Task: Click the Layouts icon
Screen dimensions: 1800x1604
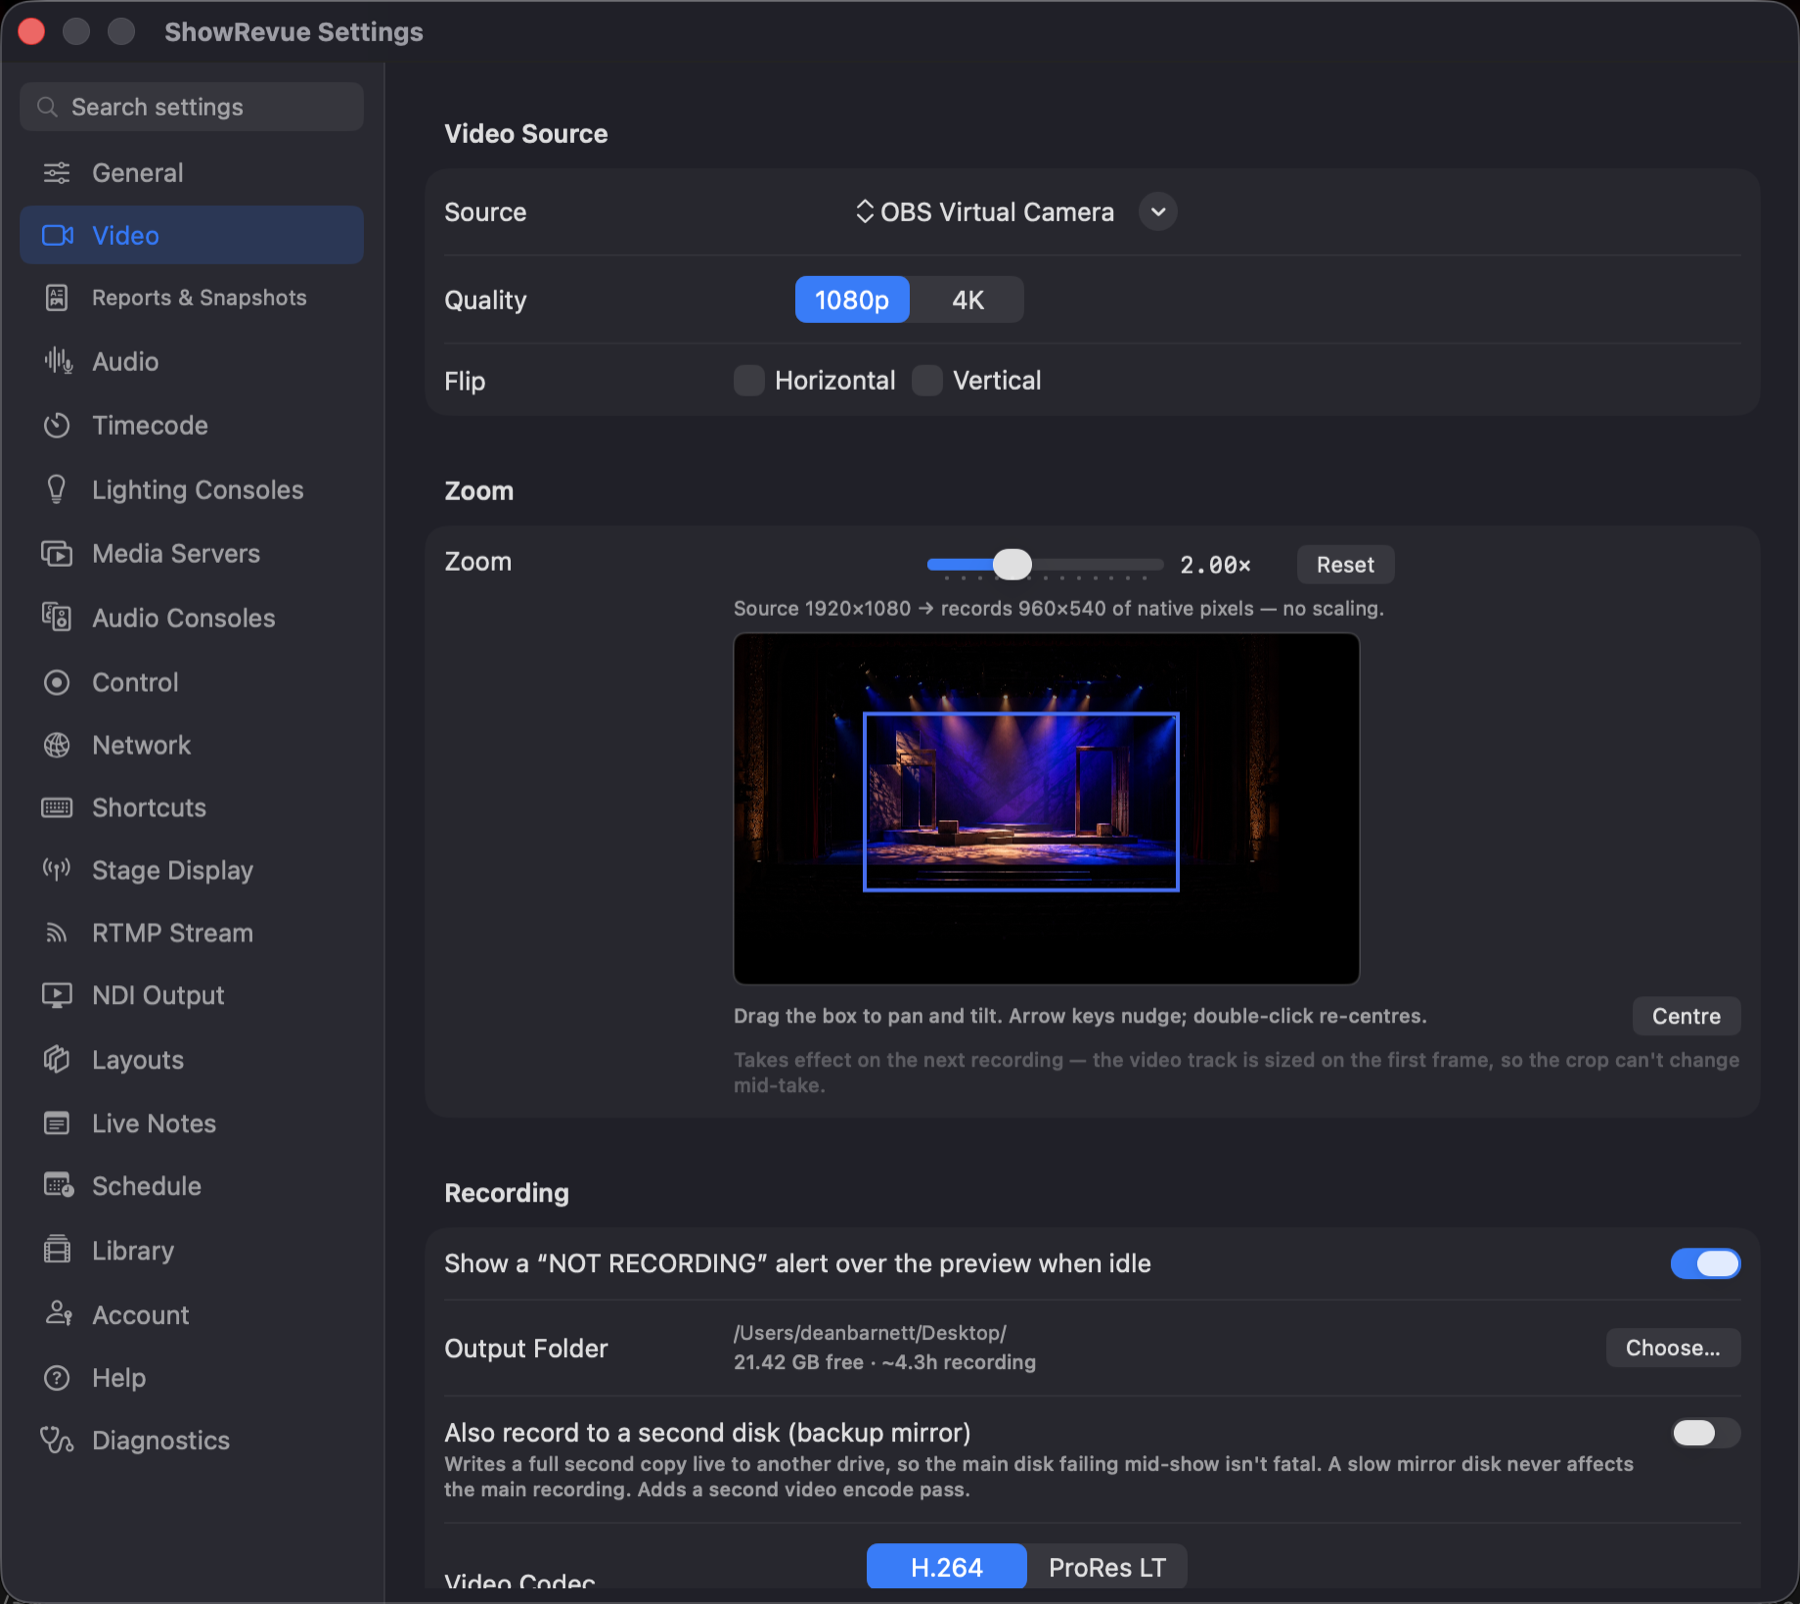Action: (57, 1059)
